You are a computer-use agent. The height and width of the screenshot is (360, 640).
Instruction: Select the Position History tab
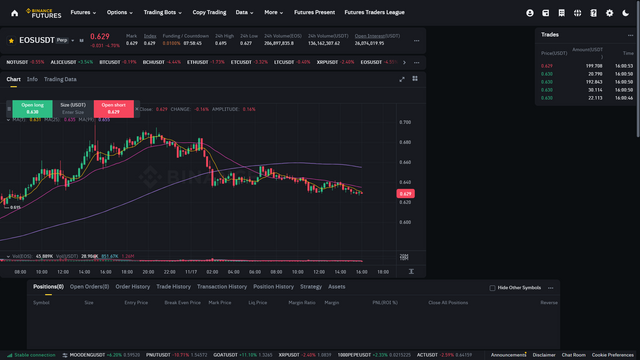(x=273, y=287)
